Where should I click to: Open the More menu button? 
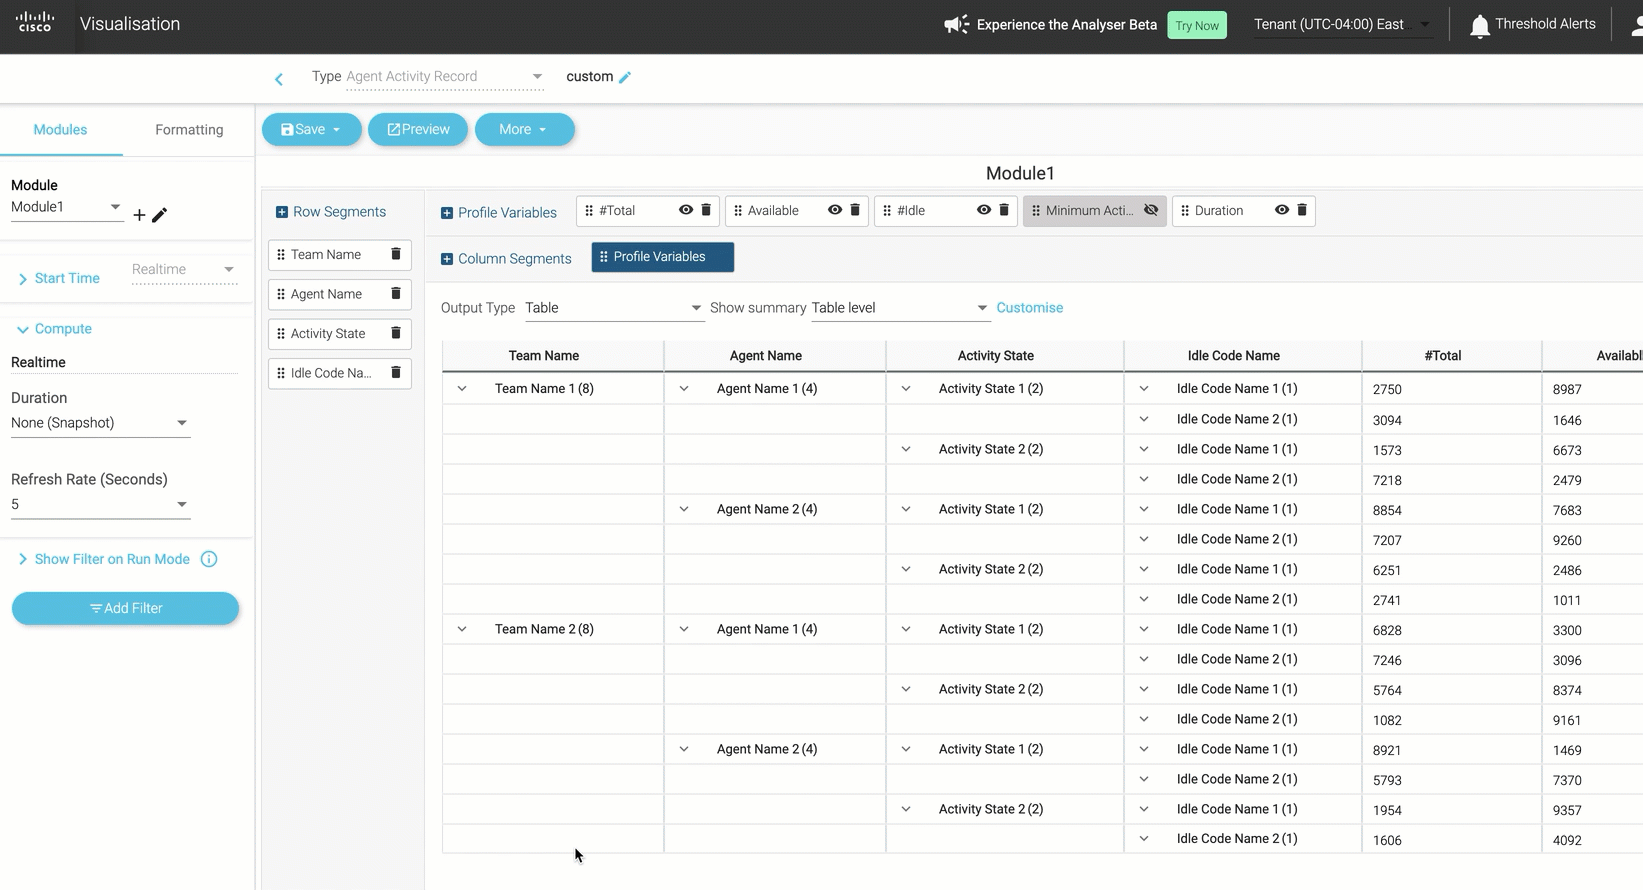(x=524, y=130)
